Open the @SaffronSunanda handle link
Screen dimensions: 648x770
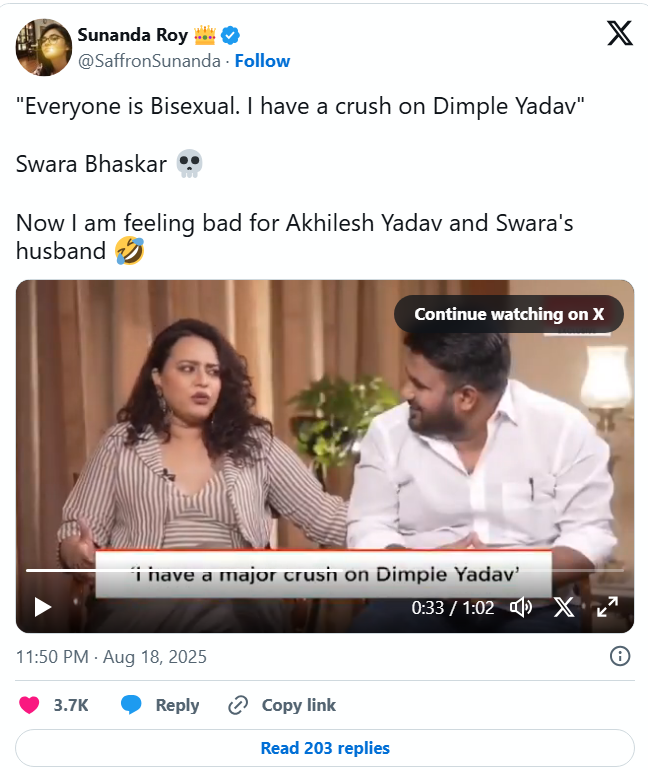[149, 61]
